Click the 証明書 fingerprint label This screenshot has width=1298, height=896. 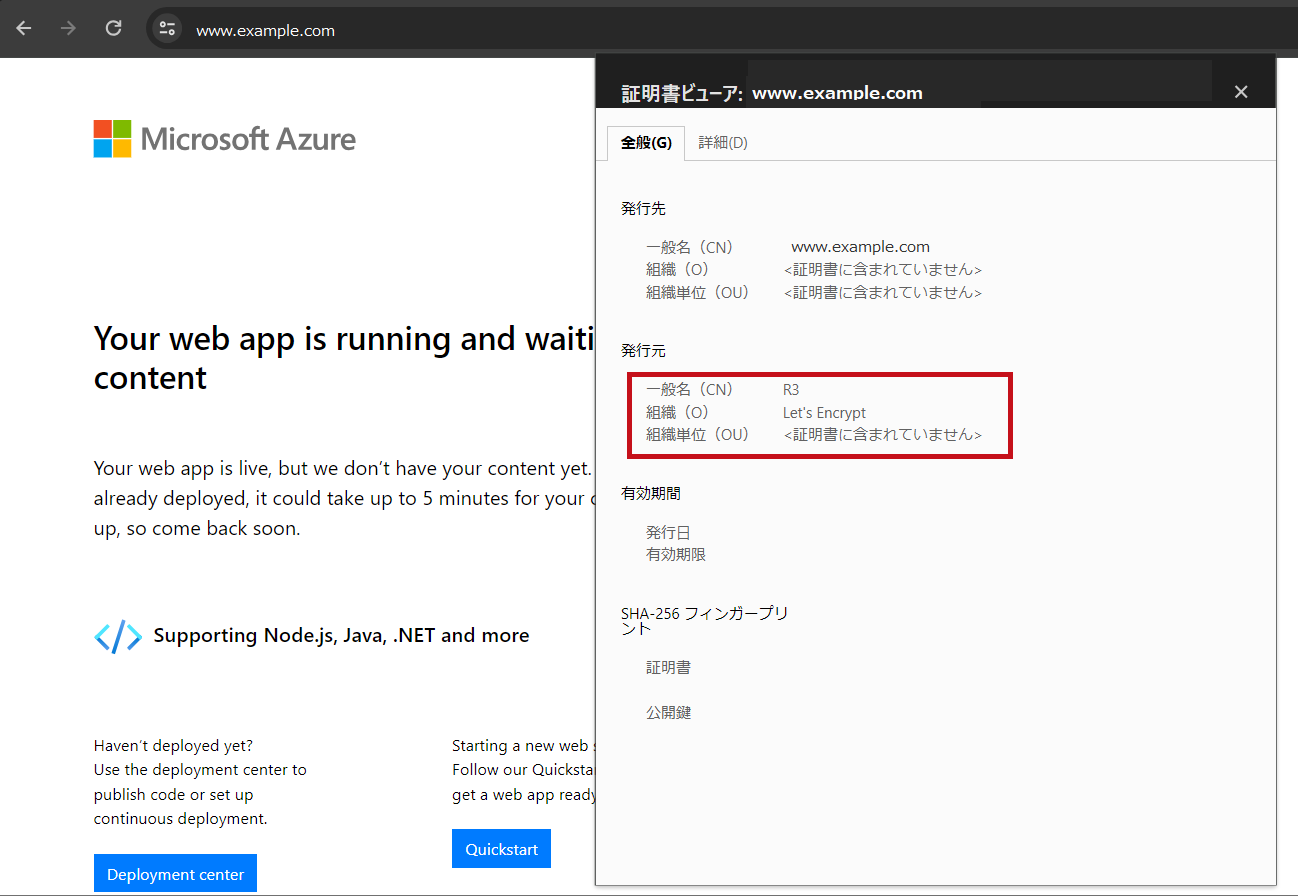(x=668, y=667)
